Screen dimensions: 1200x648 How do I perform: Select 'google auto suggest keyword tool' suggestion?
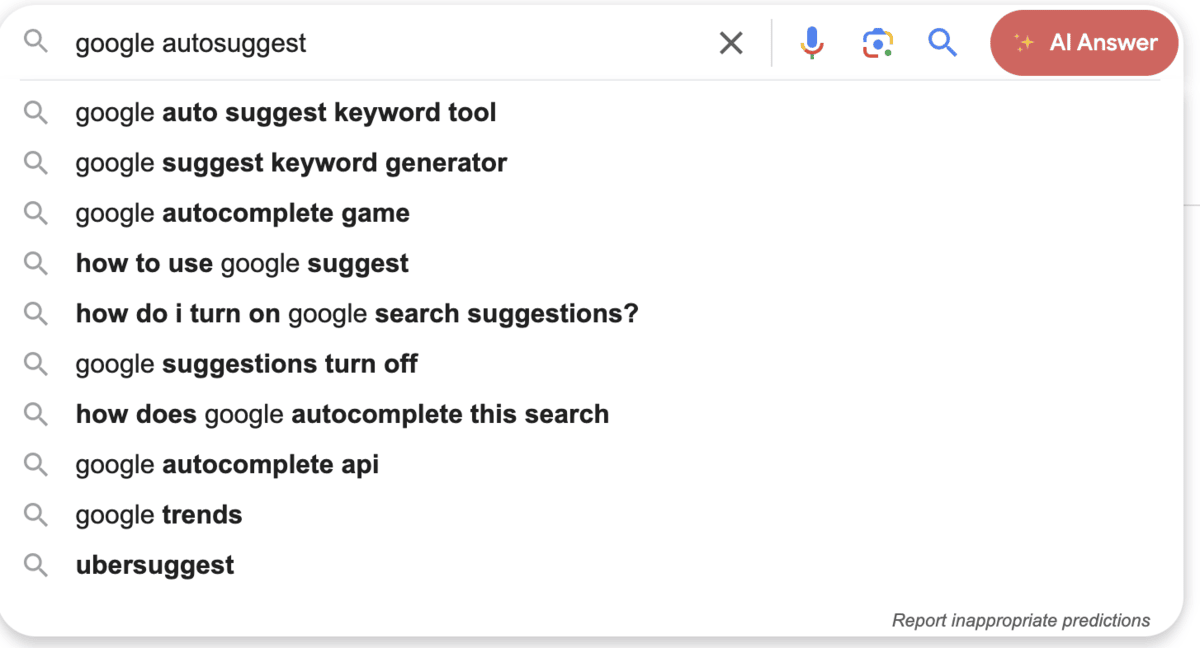[x=286, y=113]
